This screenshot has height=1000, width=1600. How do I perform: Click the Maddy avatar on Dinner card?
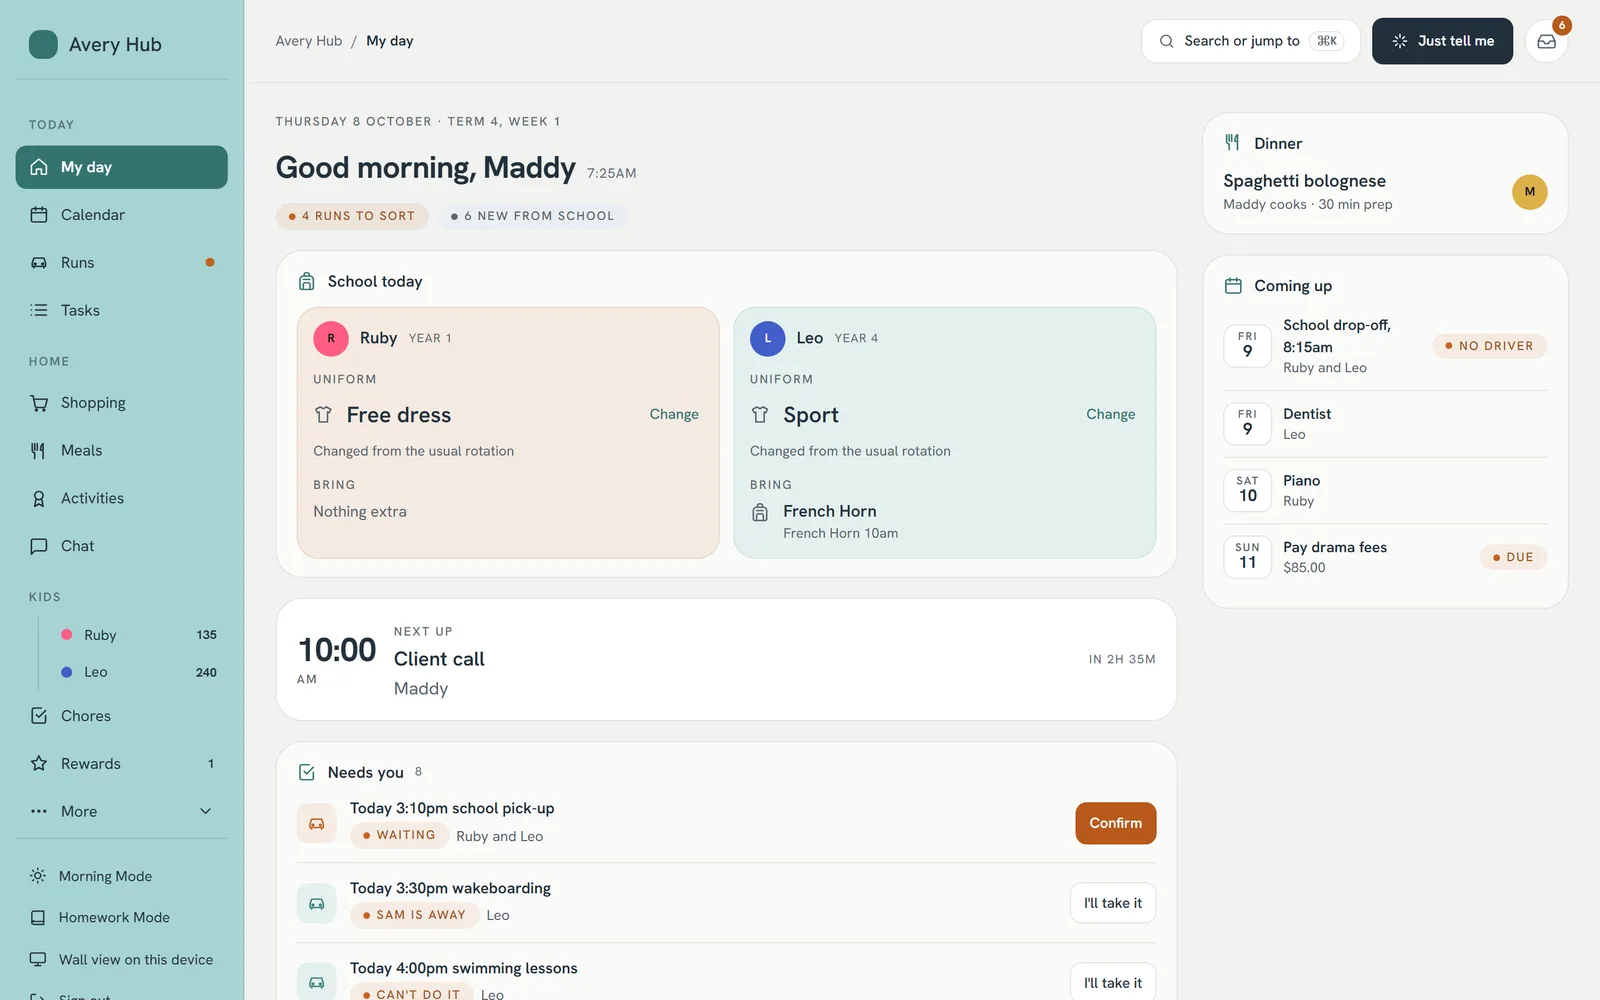point(1529,192)
